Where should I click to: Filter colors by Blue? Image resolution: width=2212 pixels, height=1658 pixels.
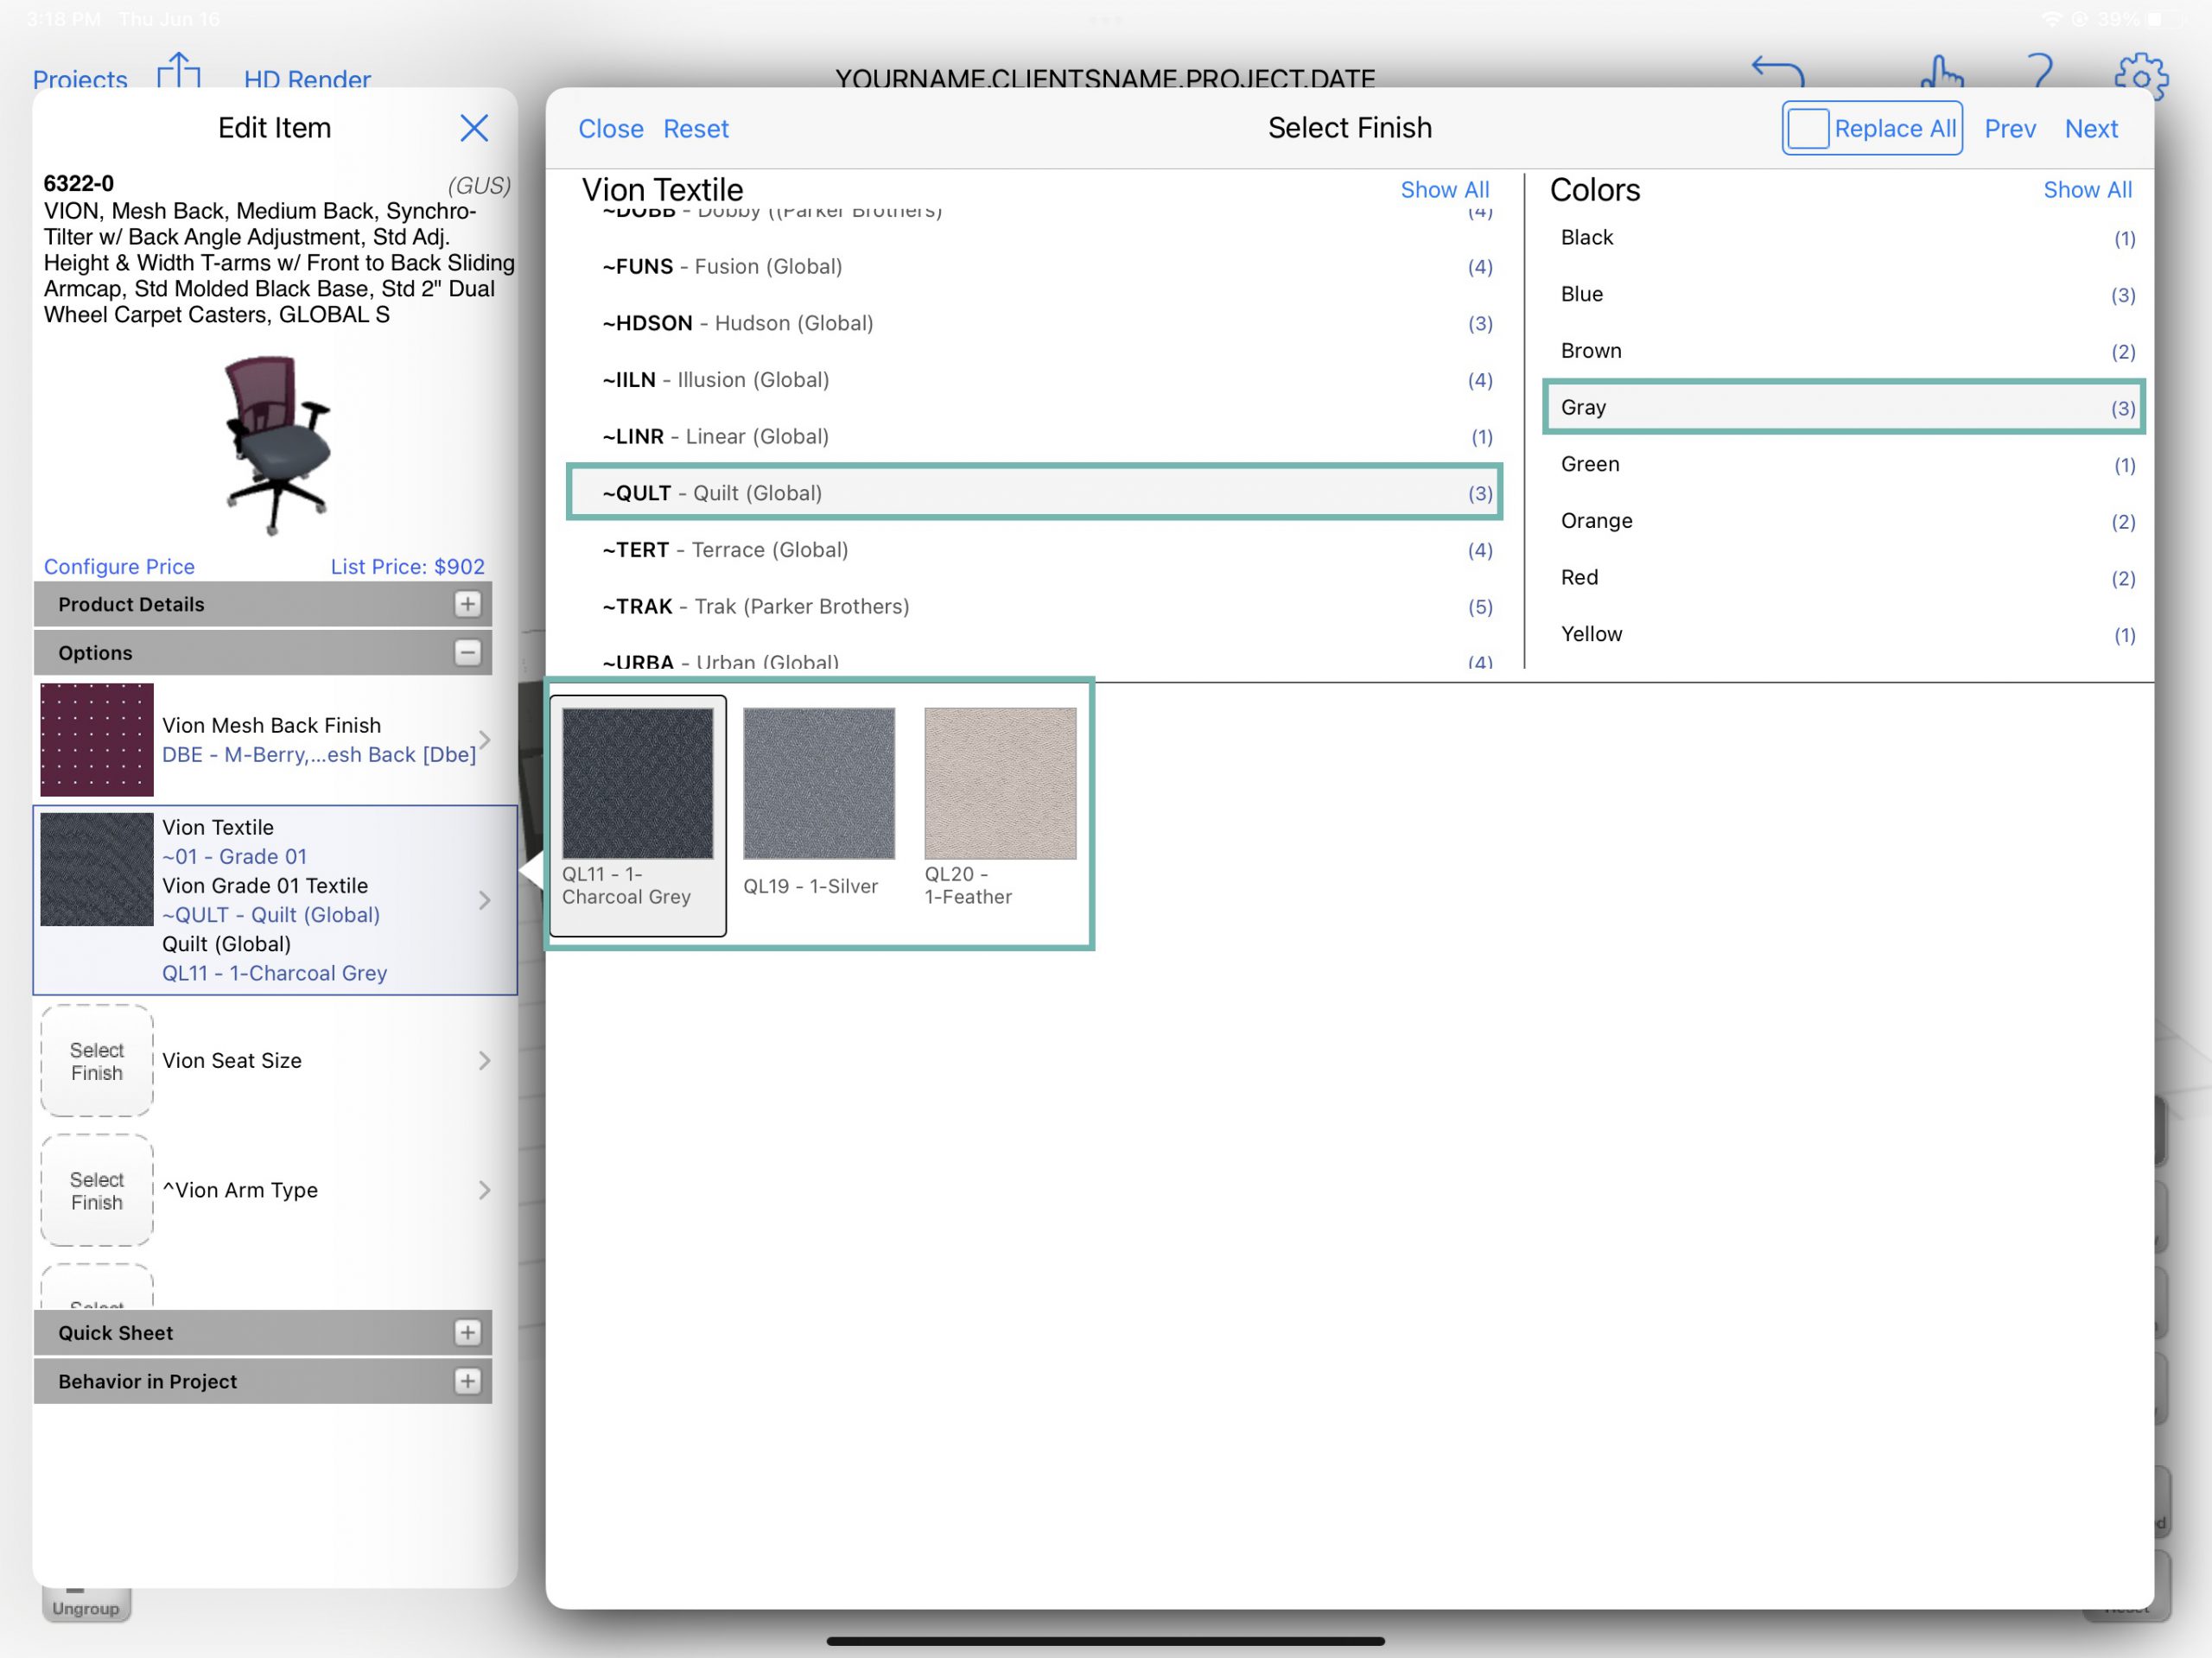point(1844,294)
